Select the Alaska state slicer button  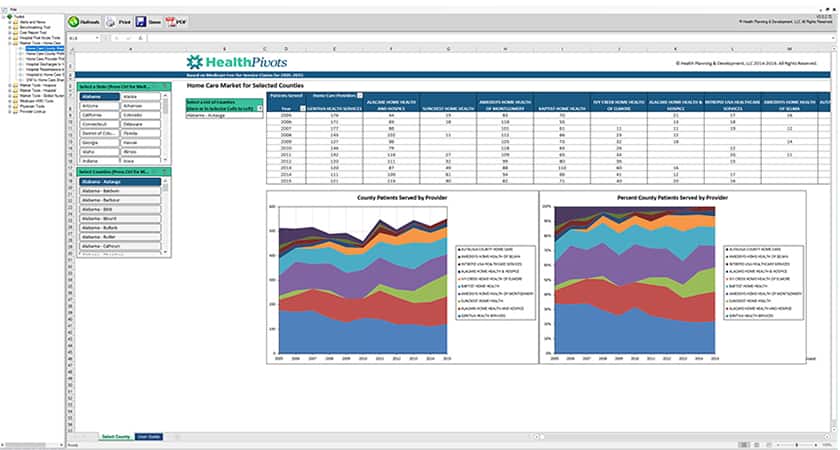[141, 96]
